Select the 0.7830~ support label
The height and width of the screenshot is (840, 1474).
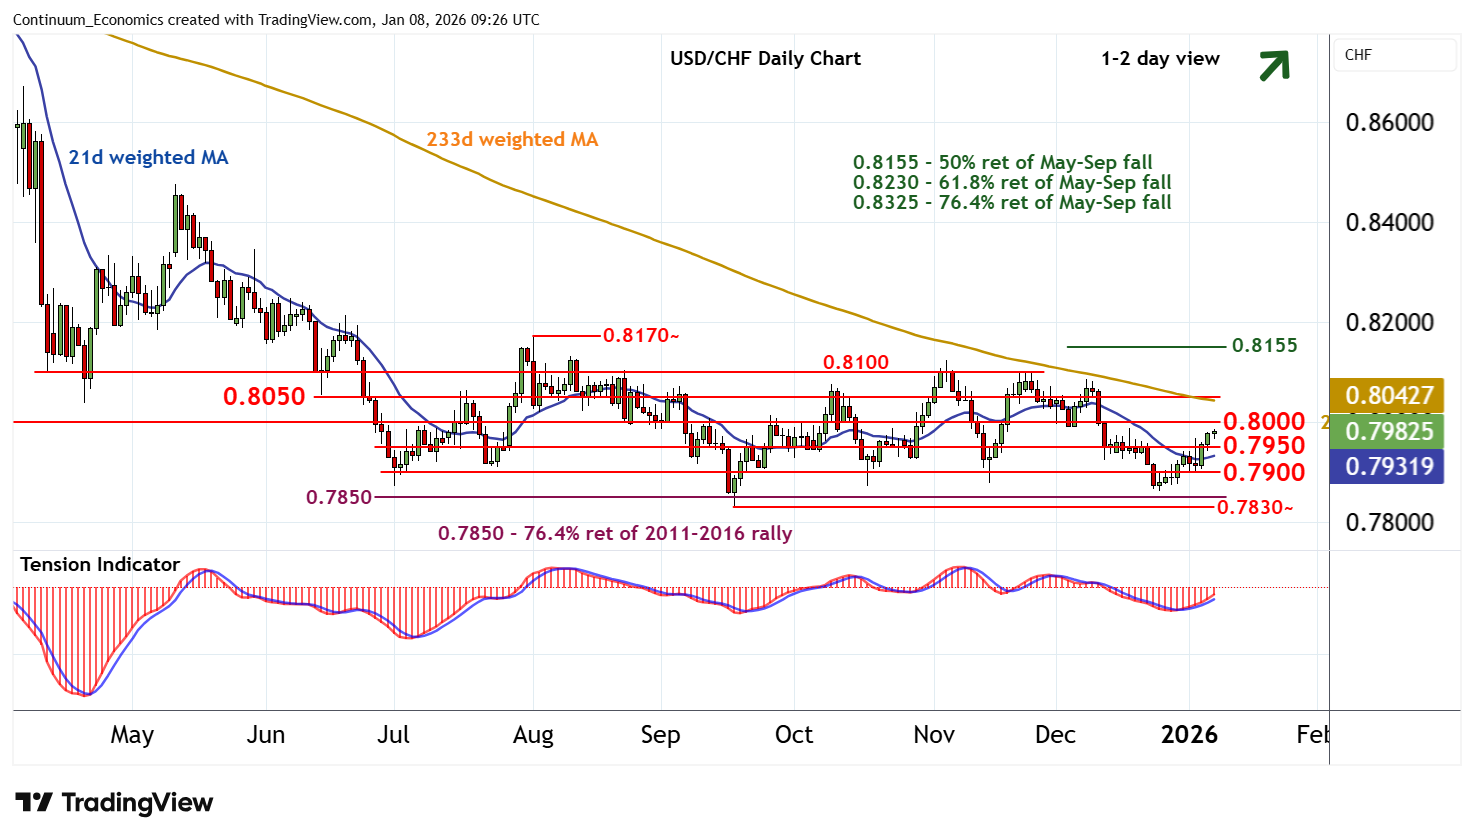tap(1255, 508)
